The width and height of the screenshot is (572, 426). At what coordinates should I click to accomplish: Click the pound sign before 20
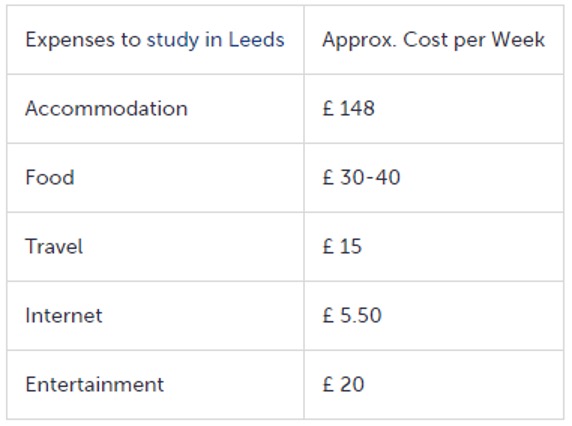(x=328, y=384)
